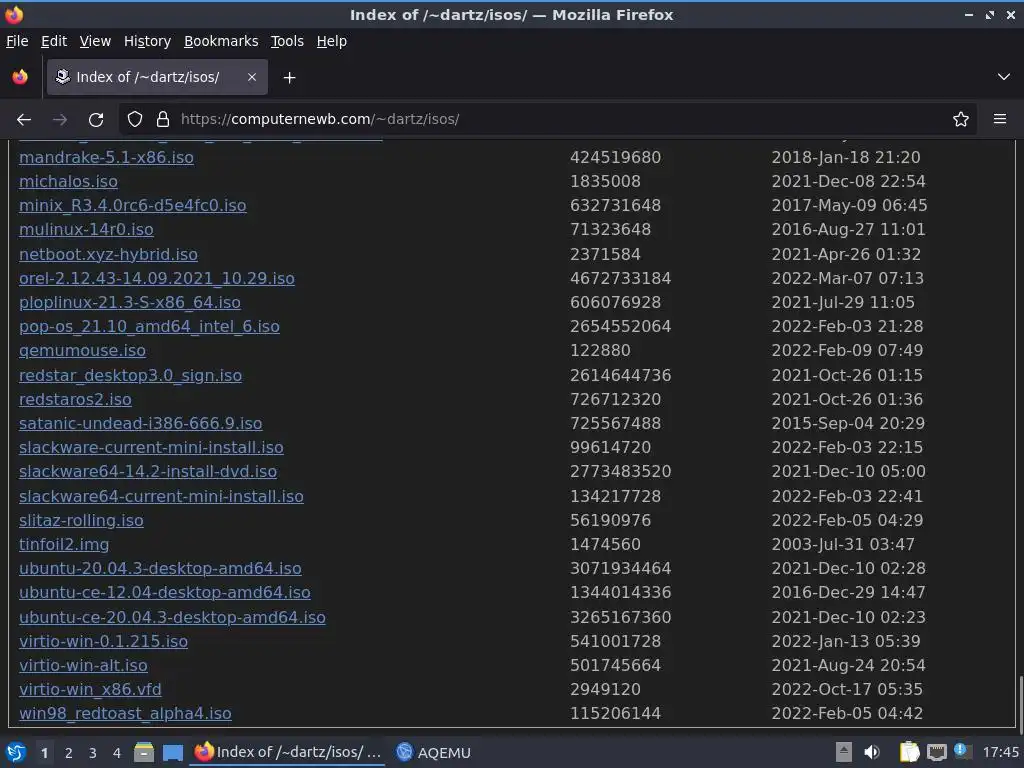Download michalos.iso

(x=69, y=182)
